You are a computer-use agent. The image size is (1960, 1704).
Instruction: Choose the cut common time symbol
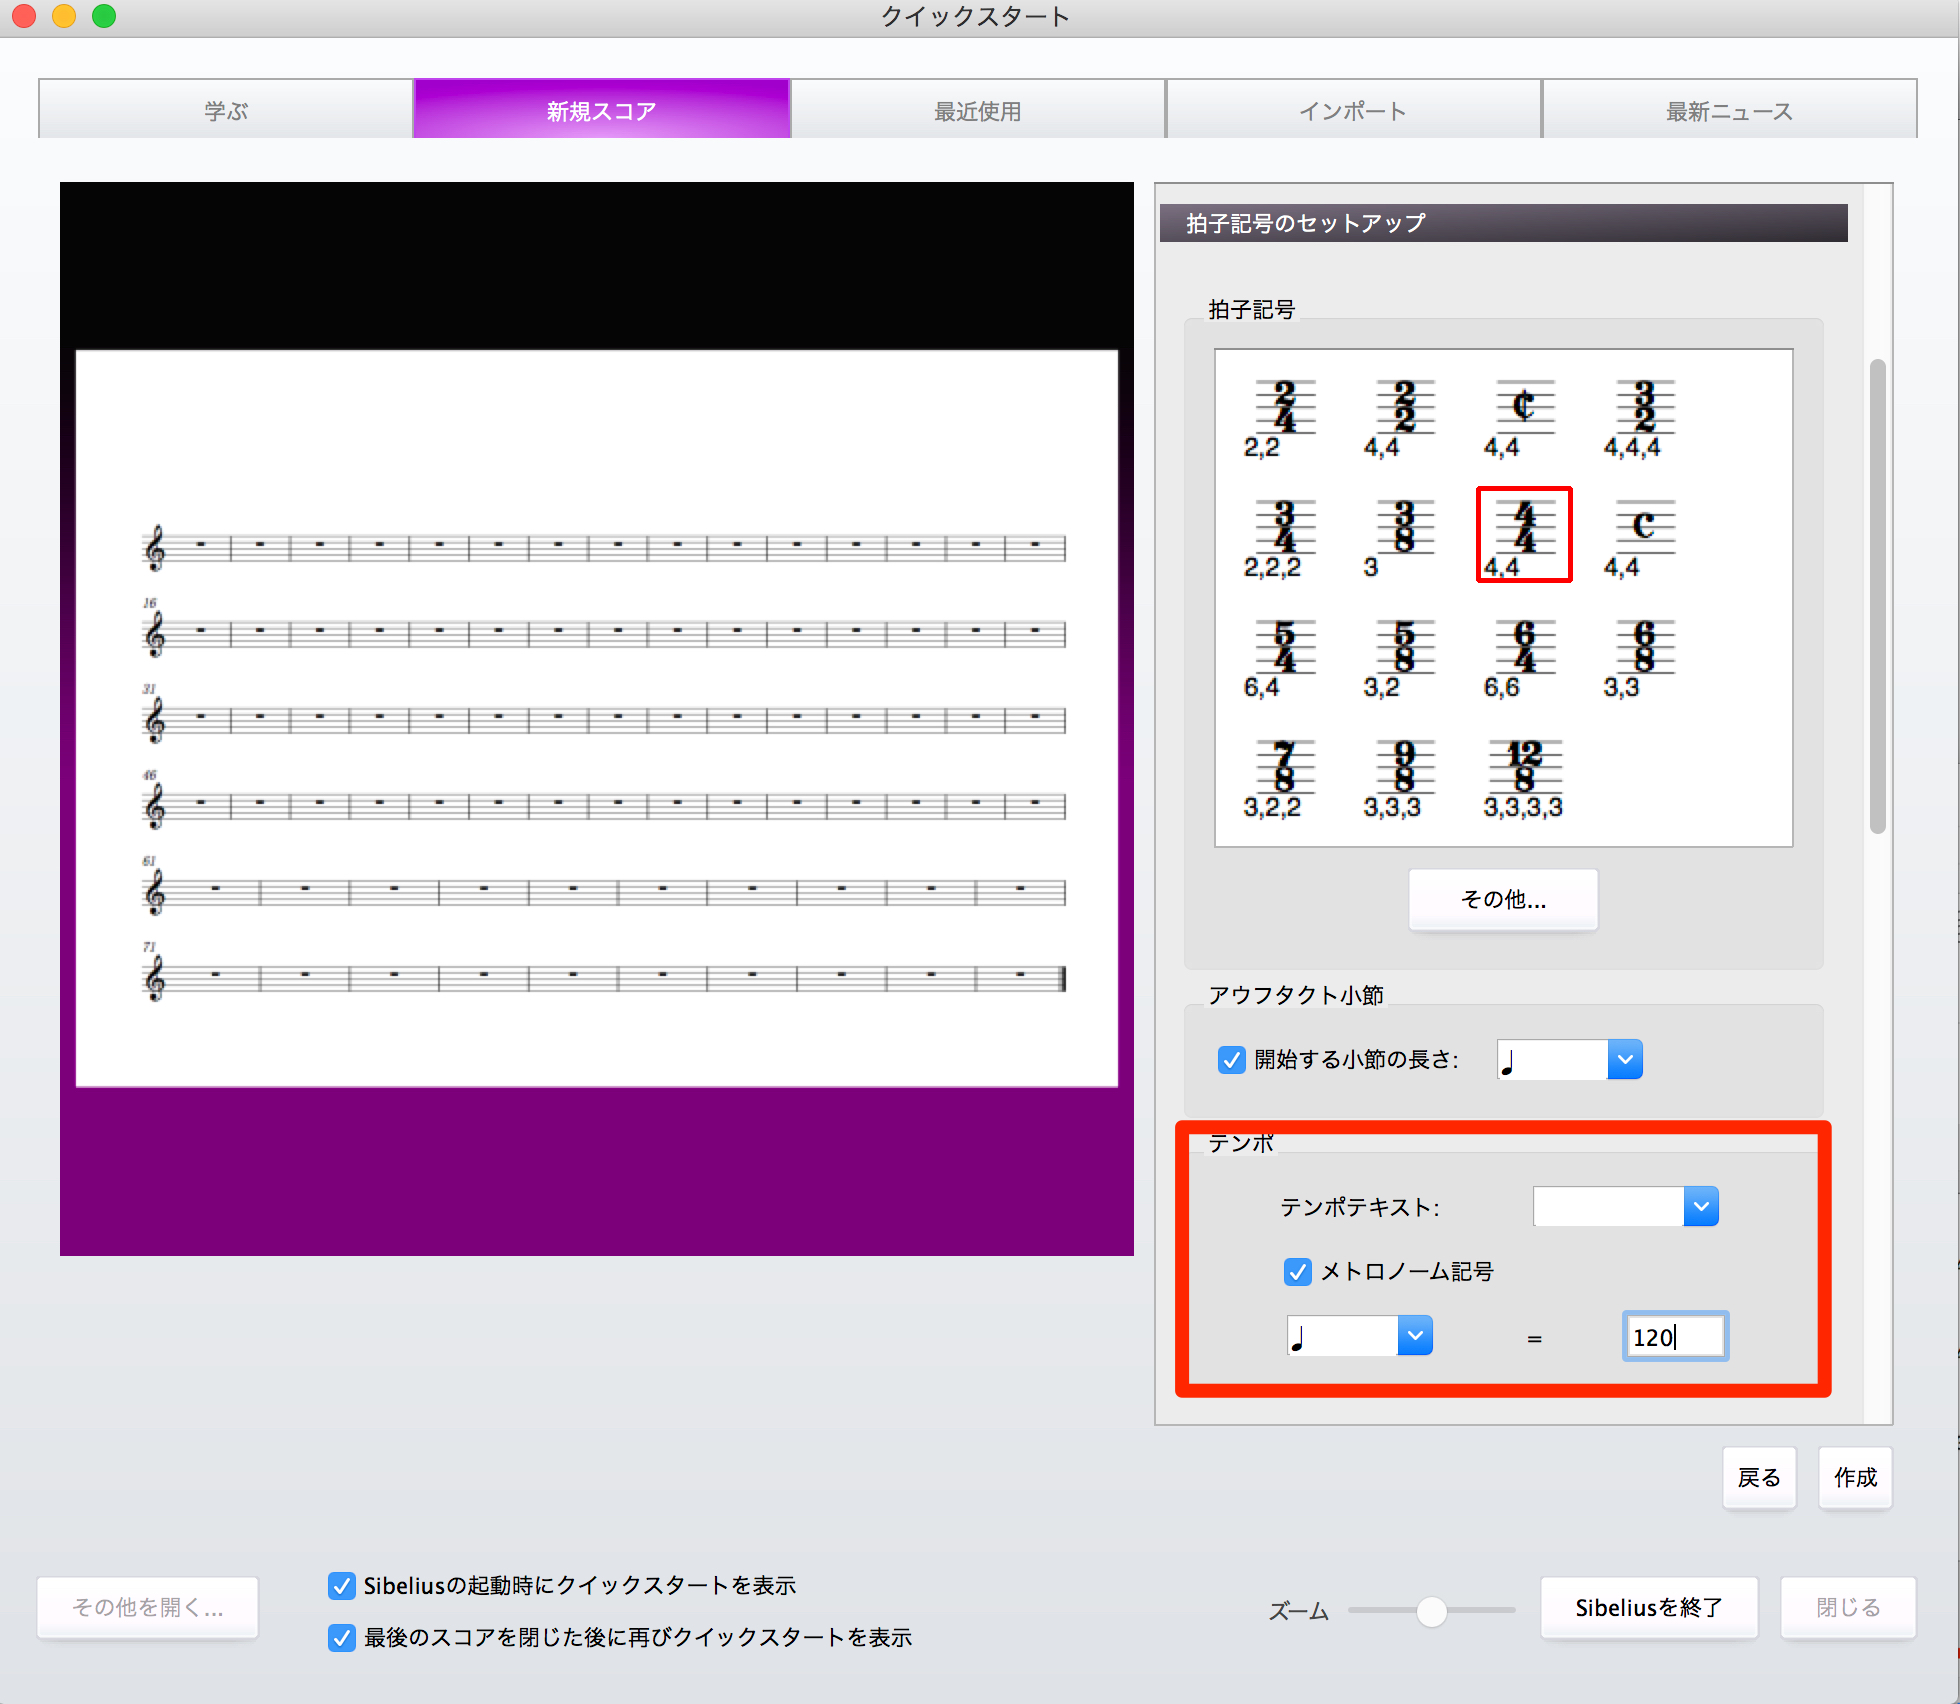pos(1522,417)
